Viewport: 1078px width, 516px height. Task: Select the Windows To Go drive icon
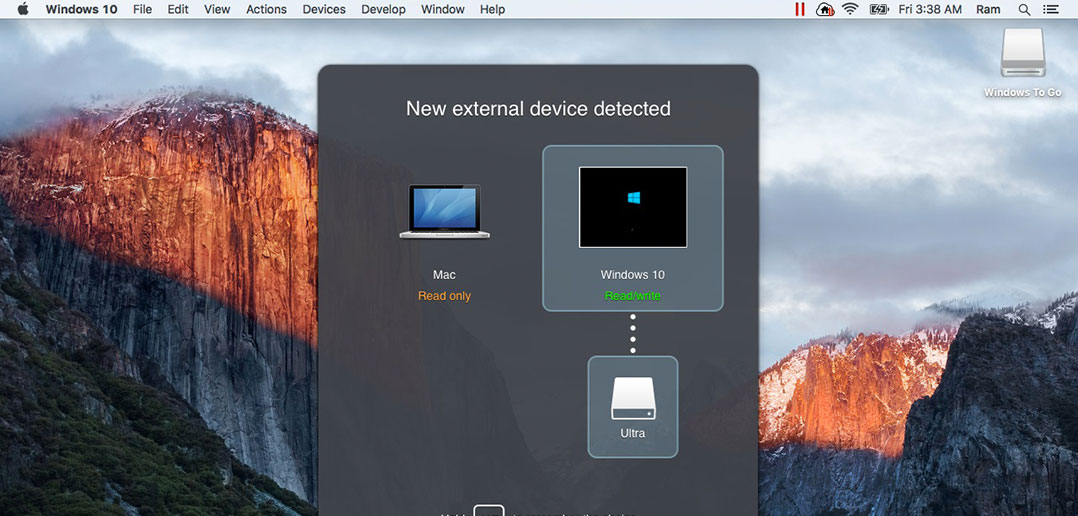(1023, 52)
